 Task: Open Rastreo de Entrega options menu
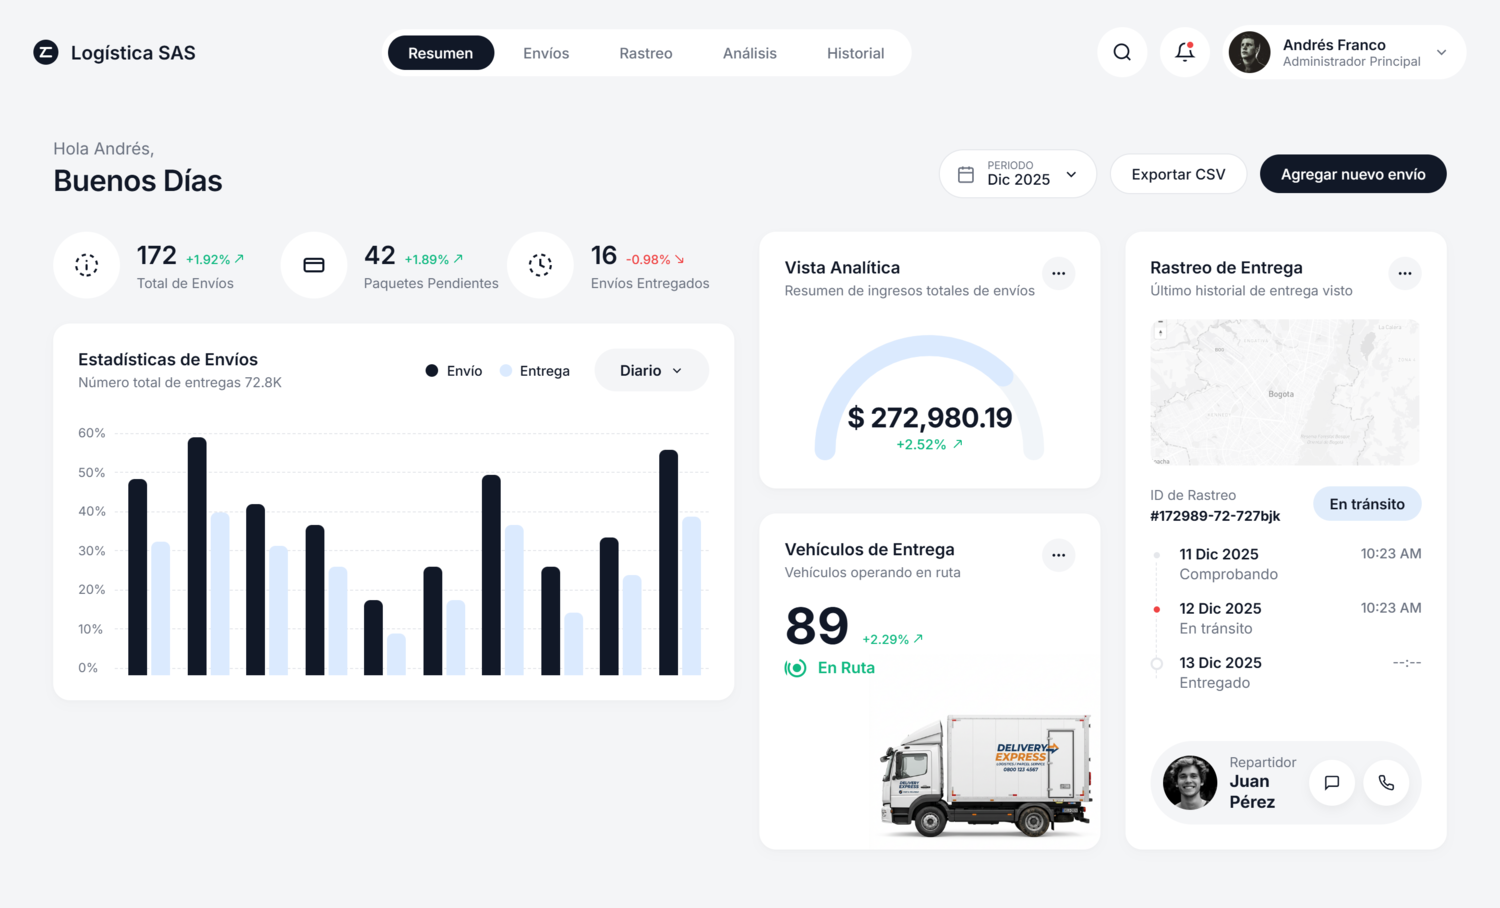coord(1404,273)
